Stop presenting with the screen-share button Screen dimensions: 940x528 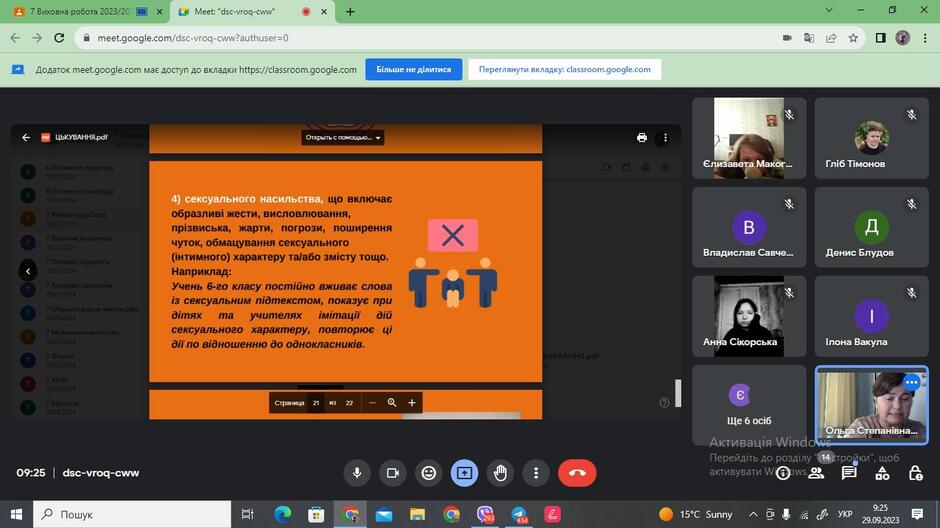tap(464, 473)
